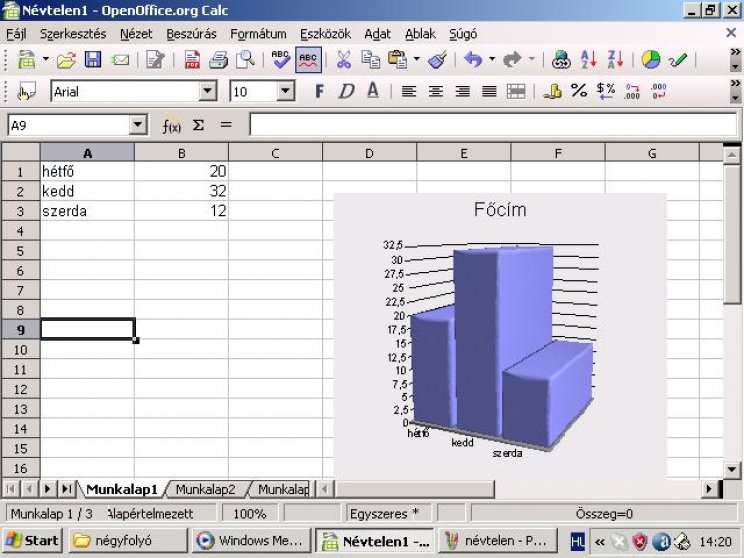Undo the last action
This screenshot has width=744, height=558.
point(473,60)
